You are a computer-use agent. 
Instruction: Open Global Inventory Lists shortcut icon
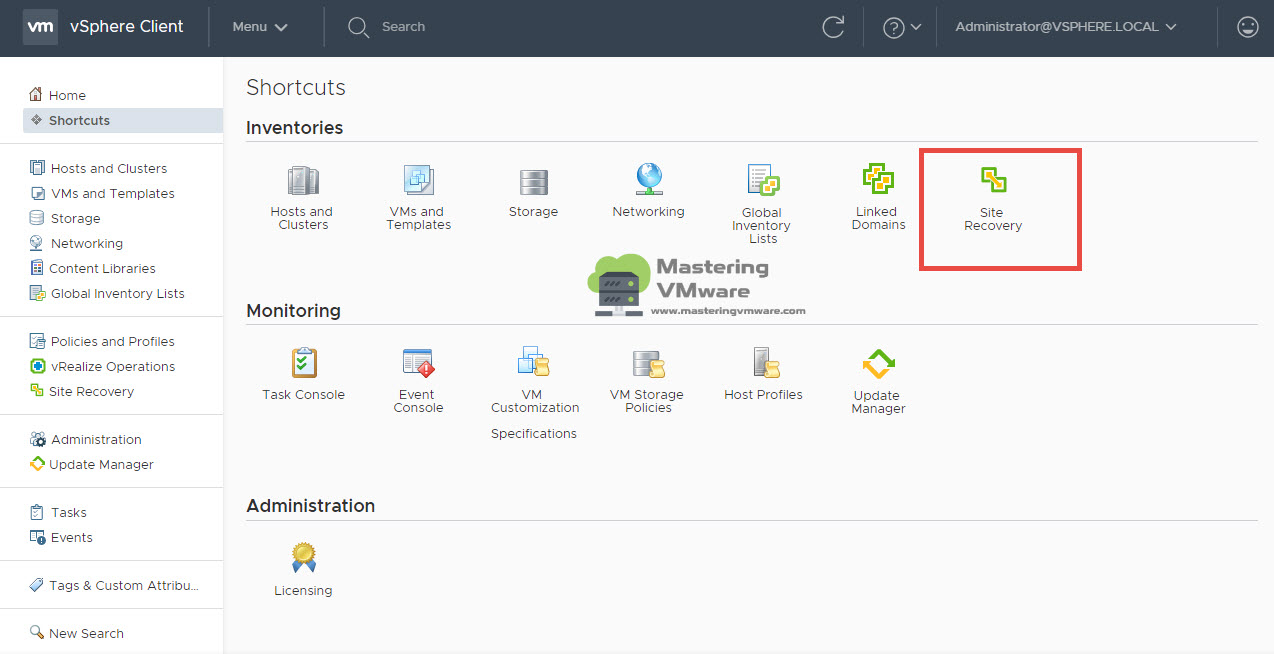pyautogui.click(x=763, y=180)
